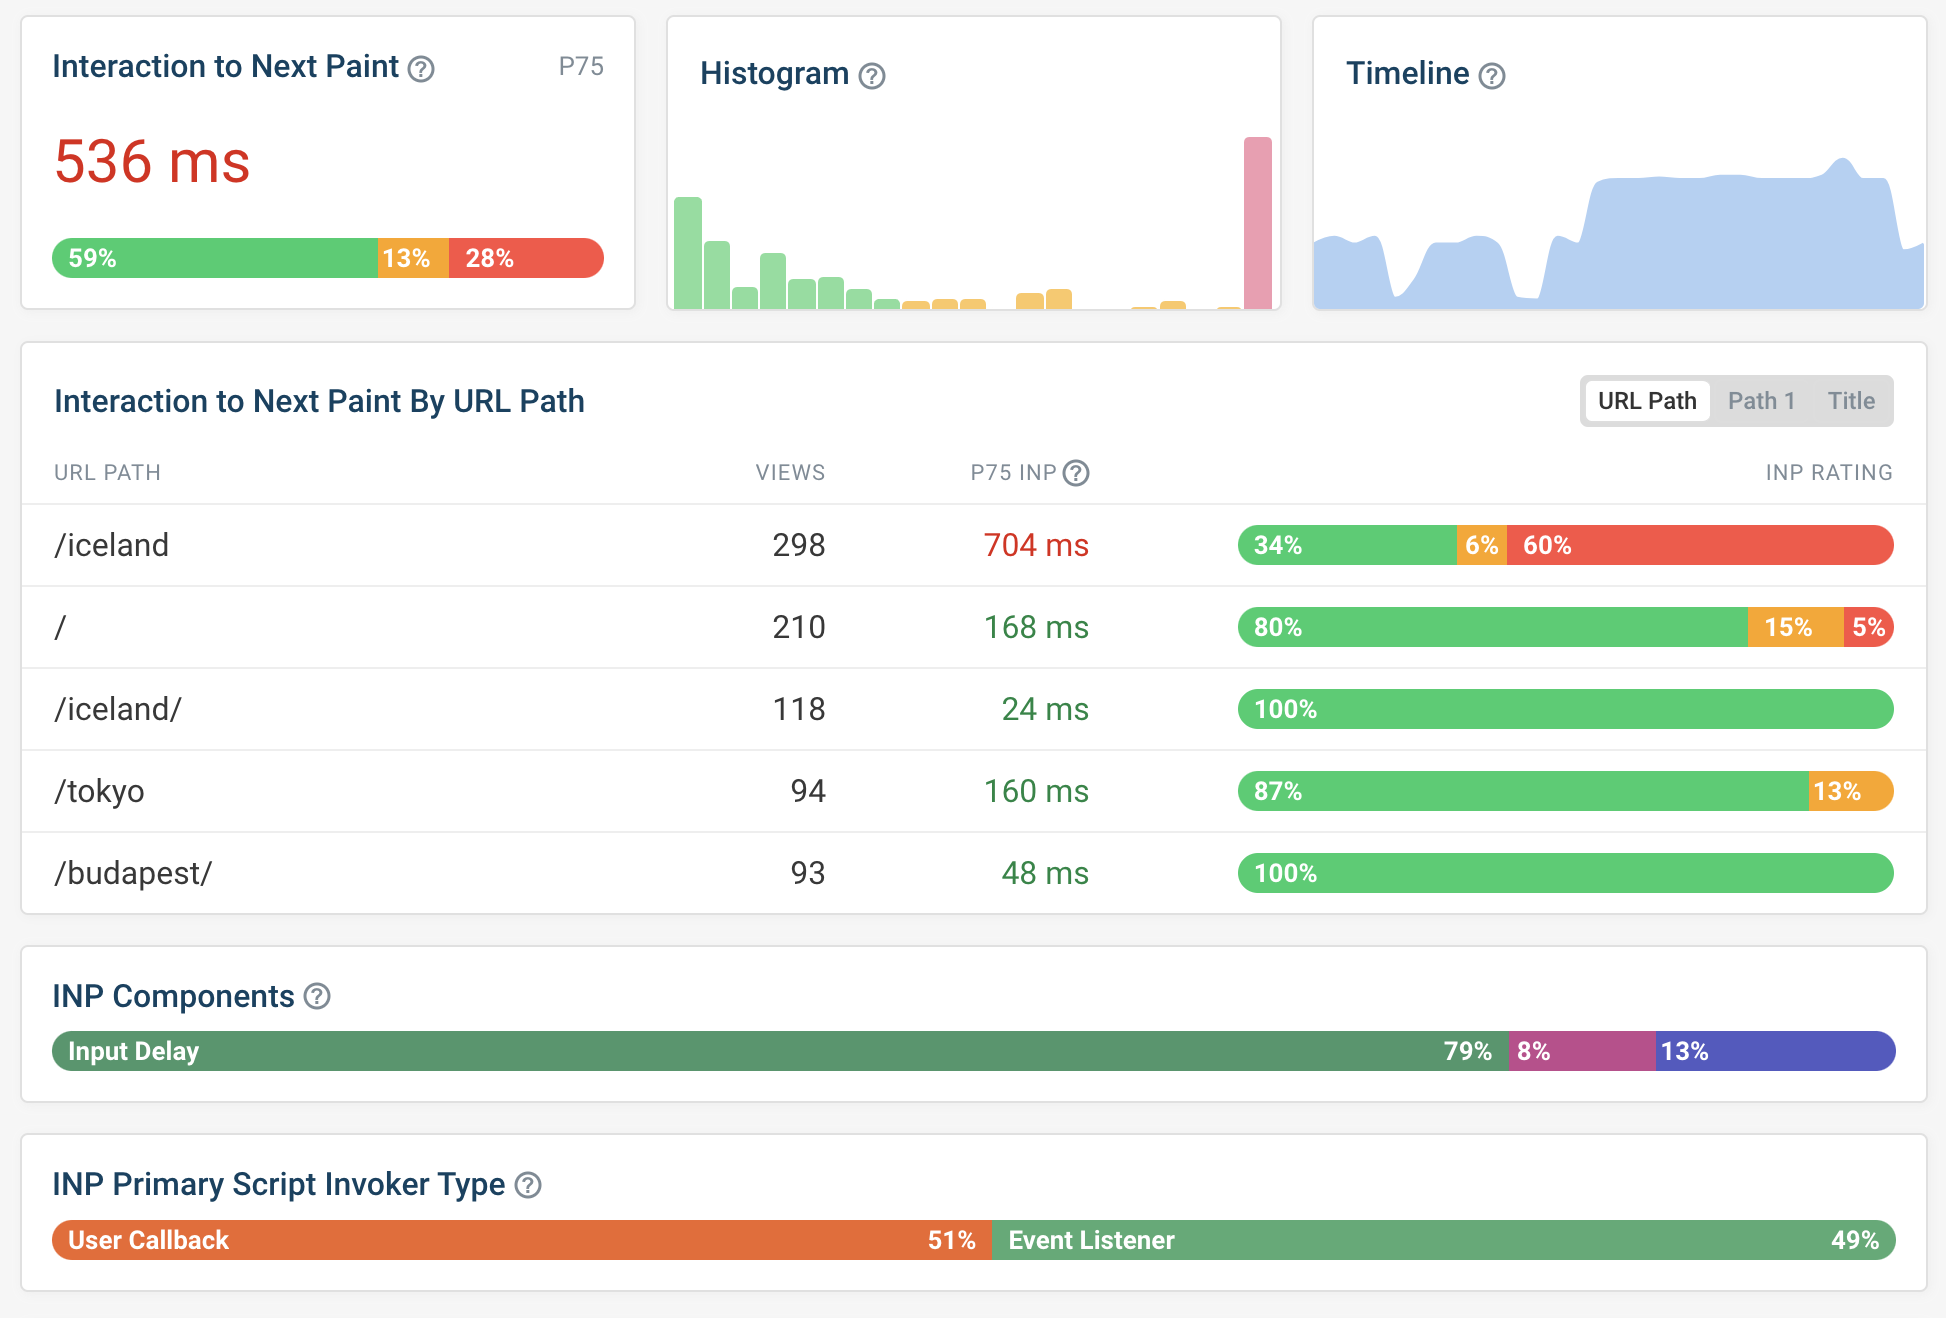Click the 13% orange segment for /tokyo
1946x1318 pixels.
[1851, 791]
